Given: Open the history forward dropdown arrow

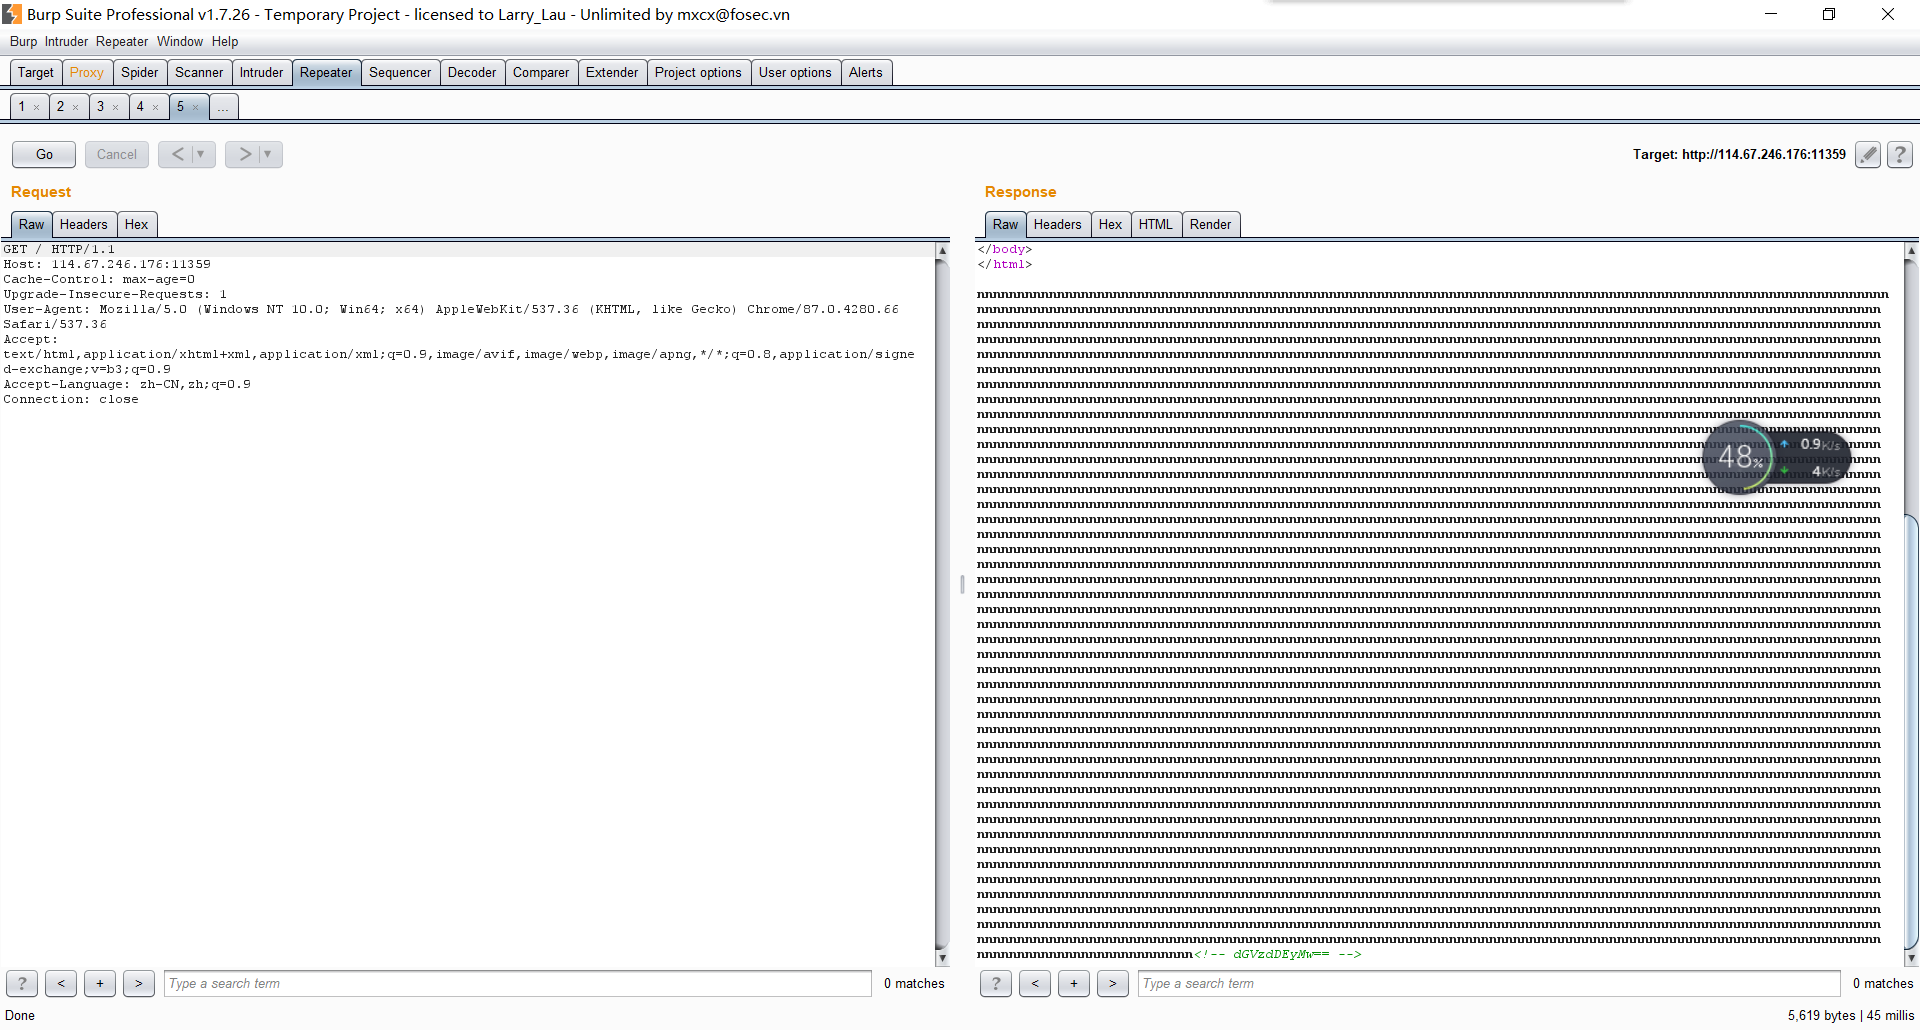Looking at the screenshot, I should (x=268, y=154).
